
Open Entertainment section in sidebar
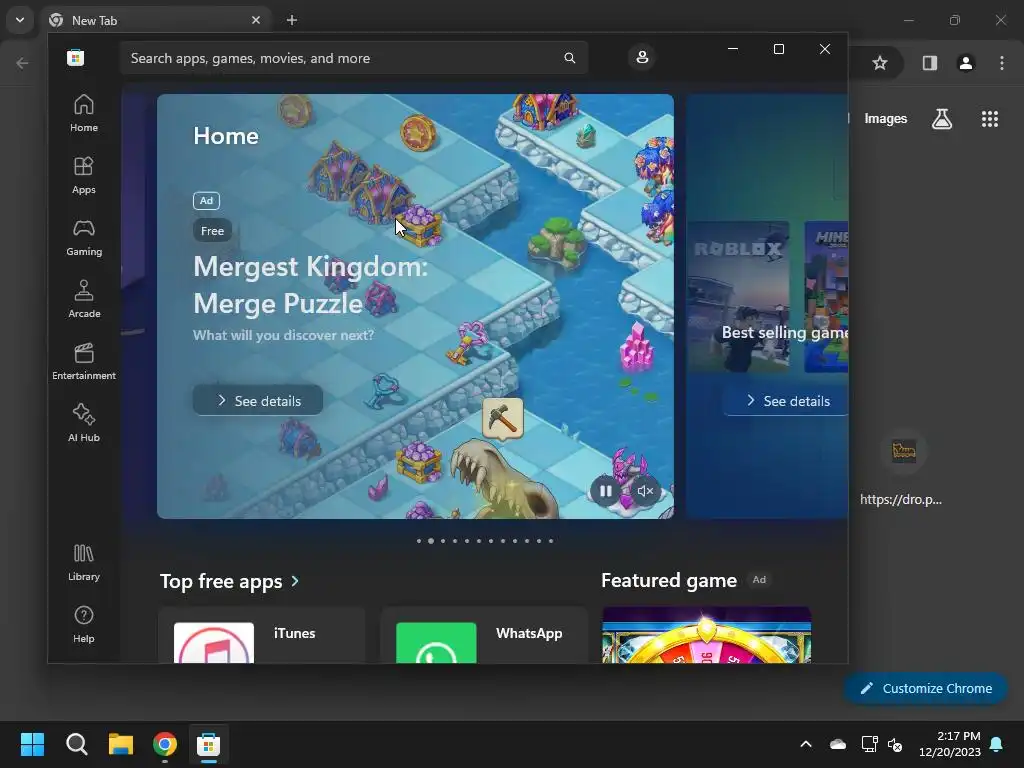(x=84, y=362)
